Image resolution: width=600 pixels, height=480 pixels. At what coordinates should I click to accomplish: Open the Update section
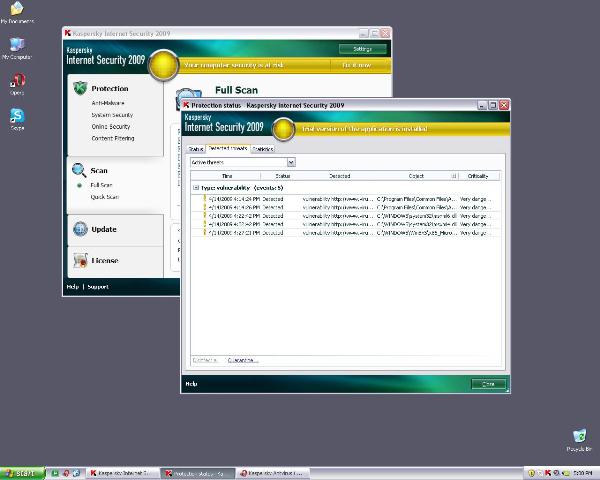pyautogui.click(x=104, y=229)
